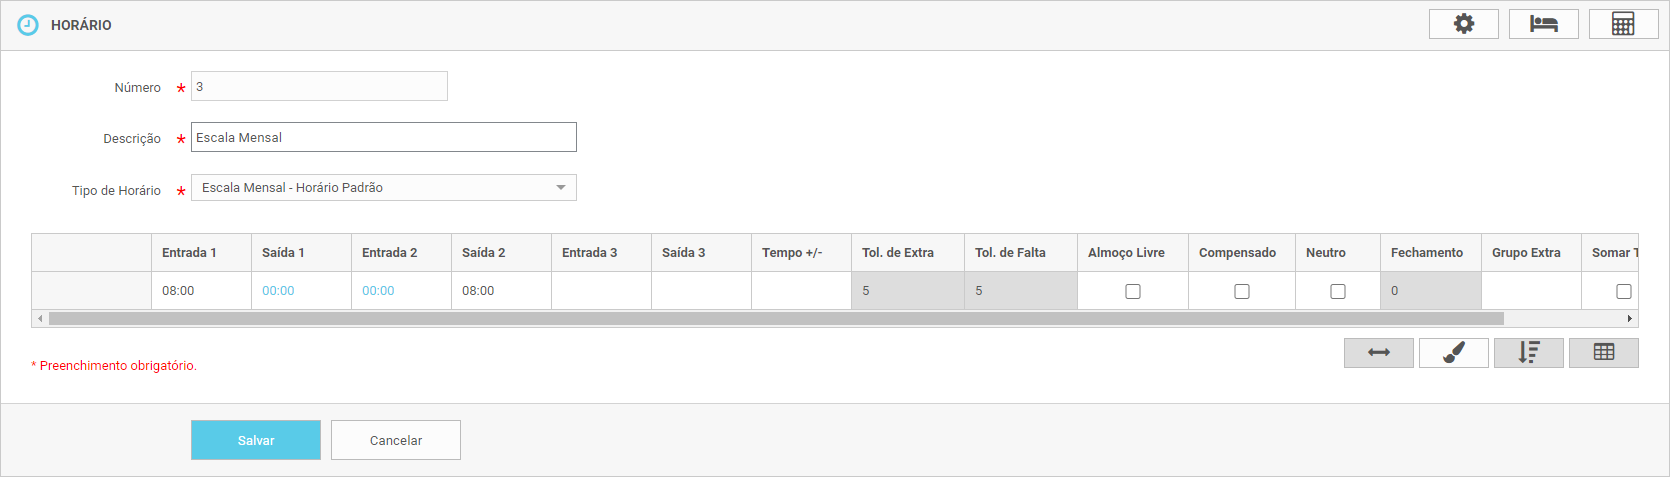Open the calculator icon button
The height and width of the screenshot is (477, 1670).
(x=1623, y=24)
